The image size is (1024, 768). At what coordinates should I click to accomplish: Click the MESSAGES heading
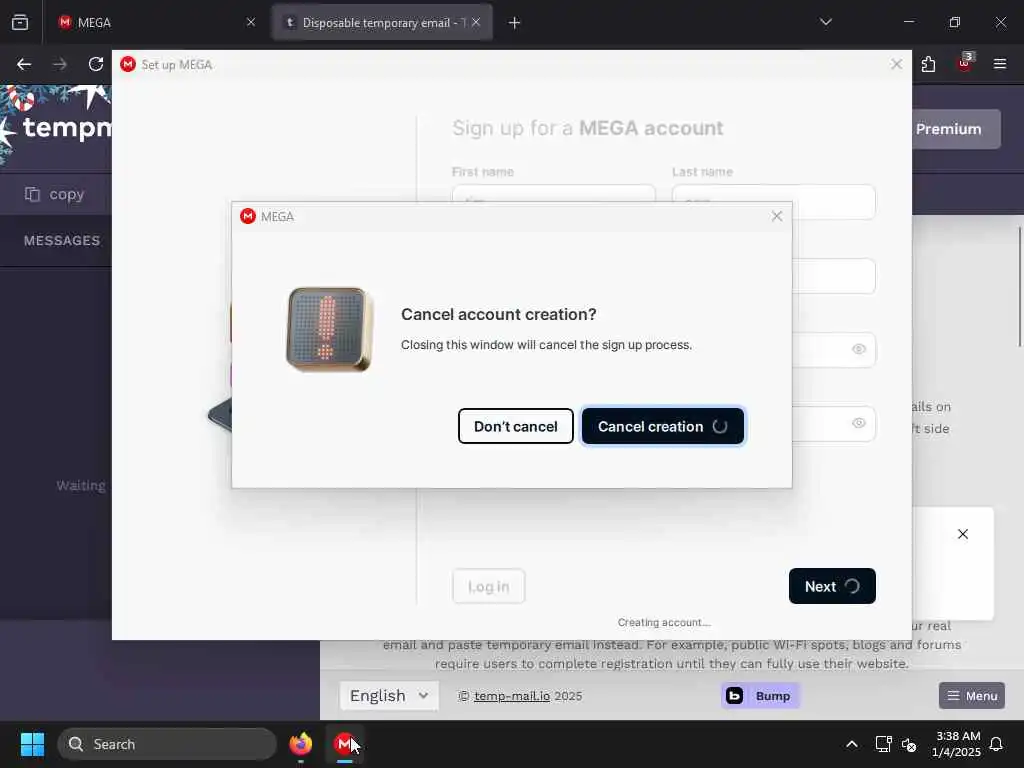click(x=62, y=240)
